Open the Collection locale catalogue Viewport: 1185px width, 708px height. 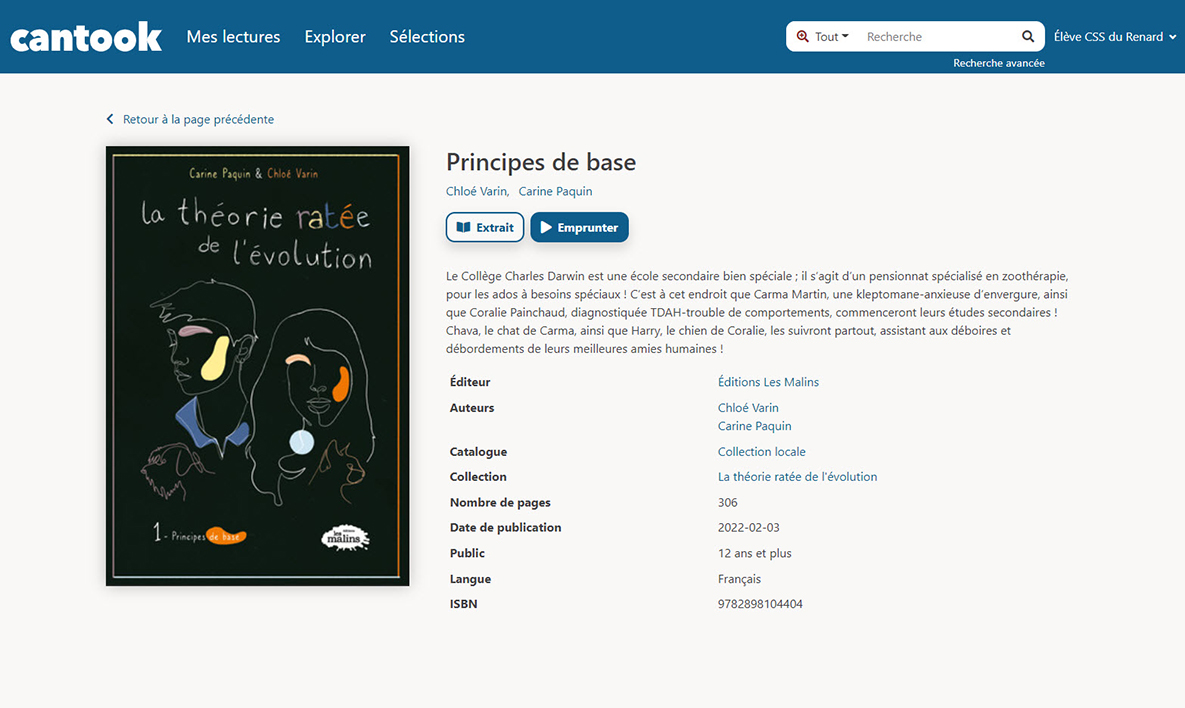pyautogui.click(x=762, y=451)
